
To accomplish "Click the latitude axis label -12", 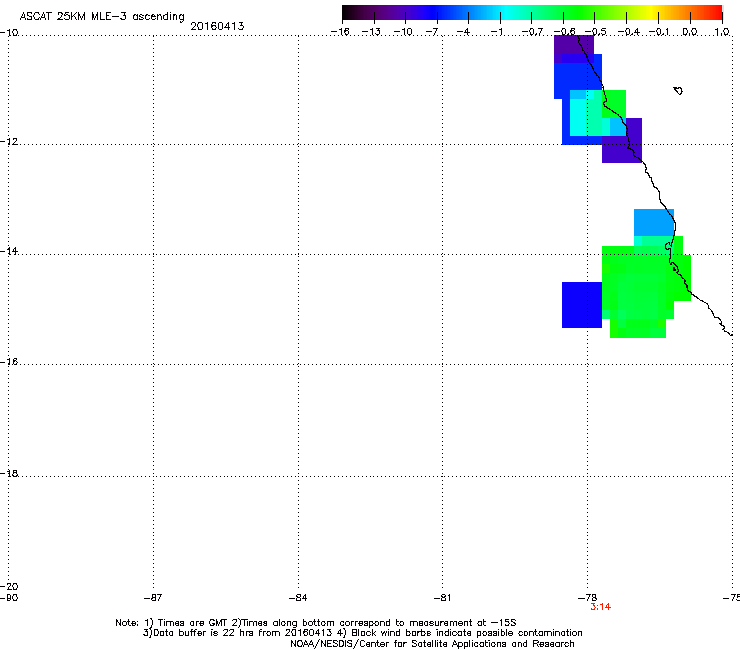I will (x=9, y=142).
